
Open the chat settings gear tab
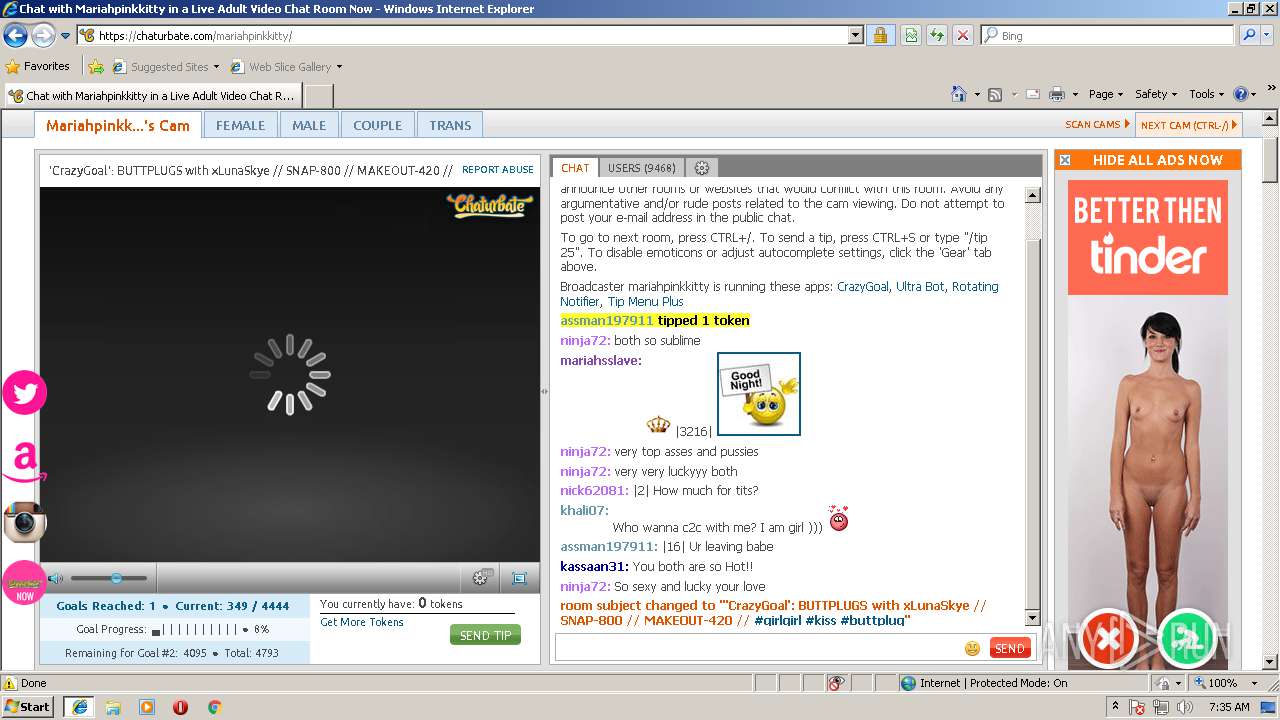[702, 168]
